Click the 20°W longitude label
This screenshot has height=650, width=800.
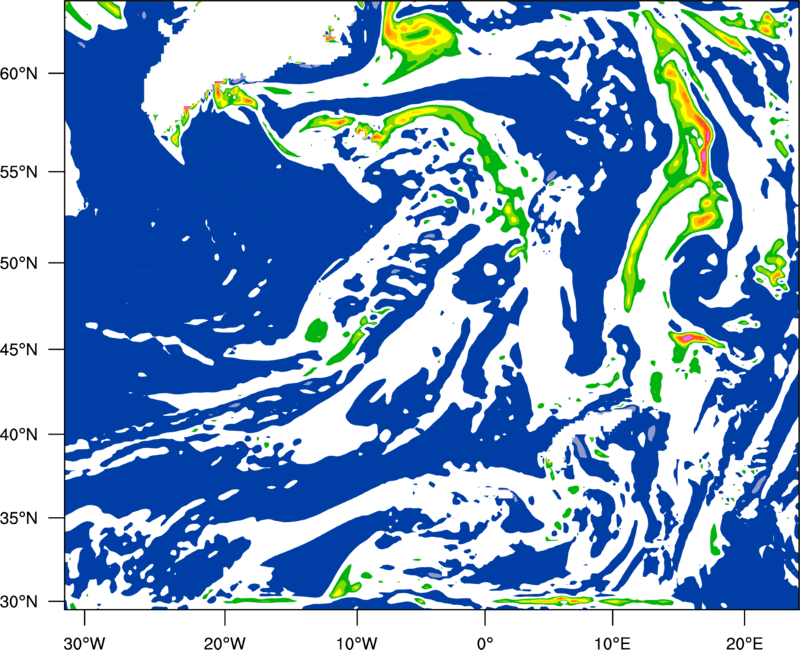225,643
